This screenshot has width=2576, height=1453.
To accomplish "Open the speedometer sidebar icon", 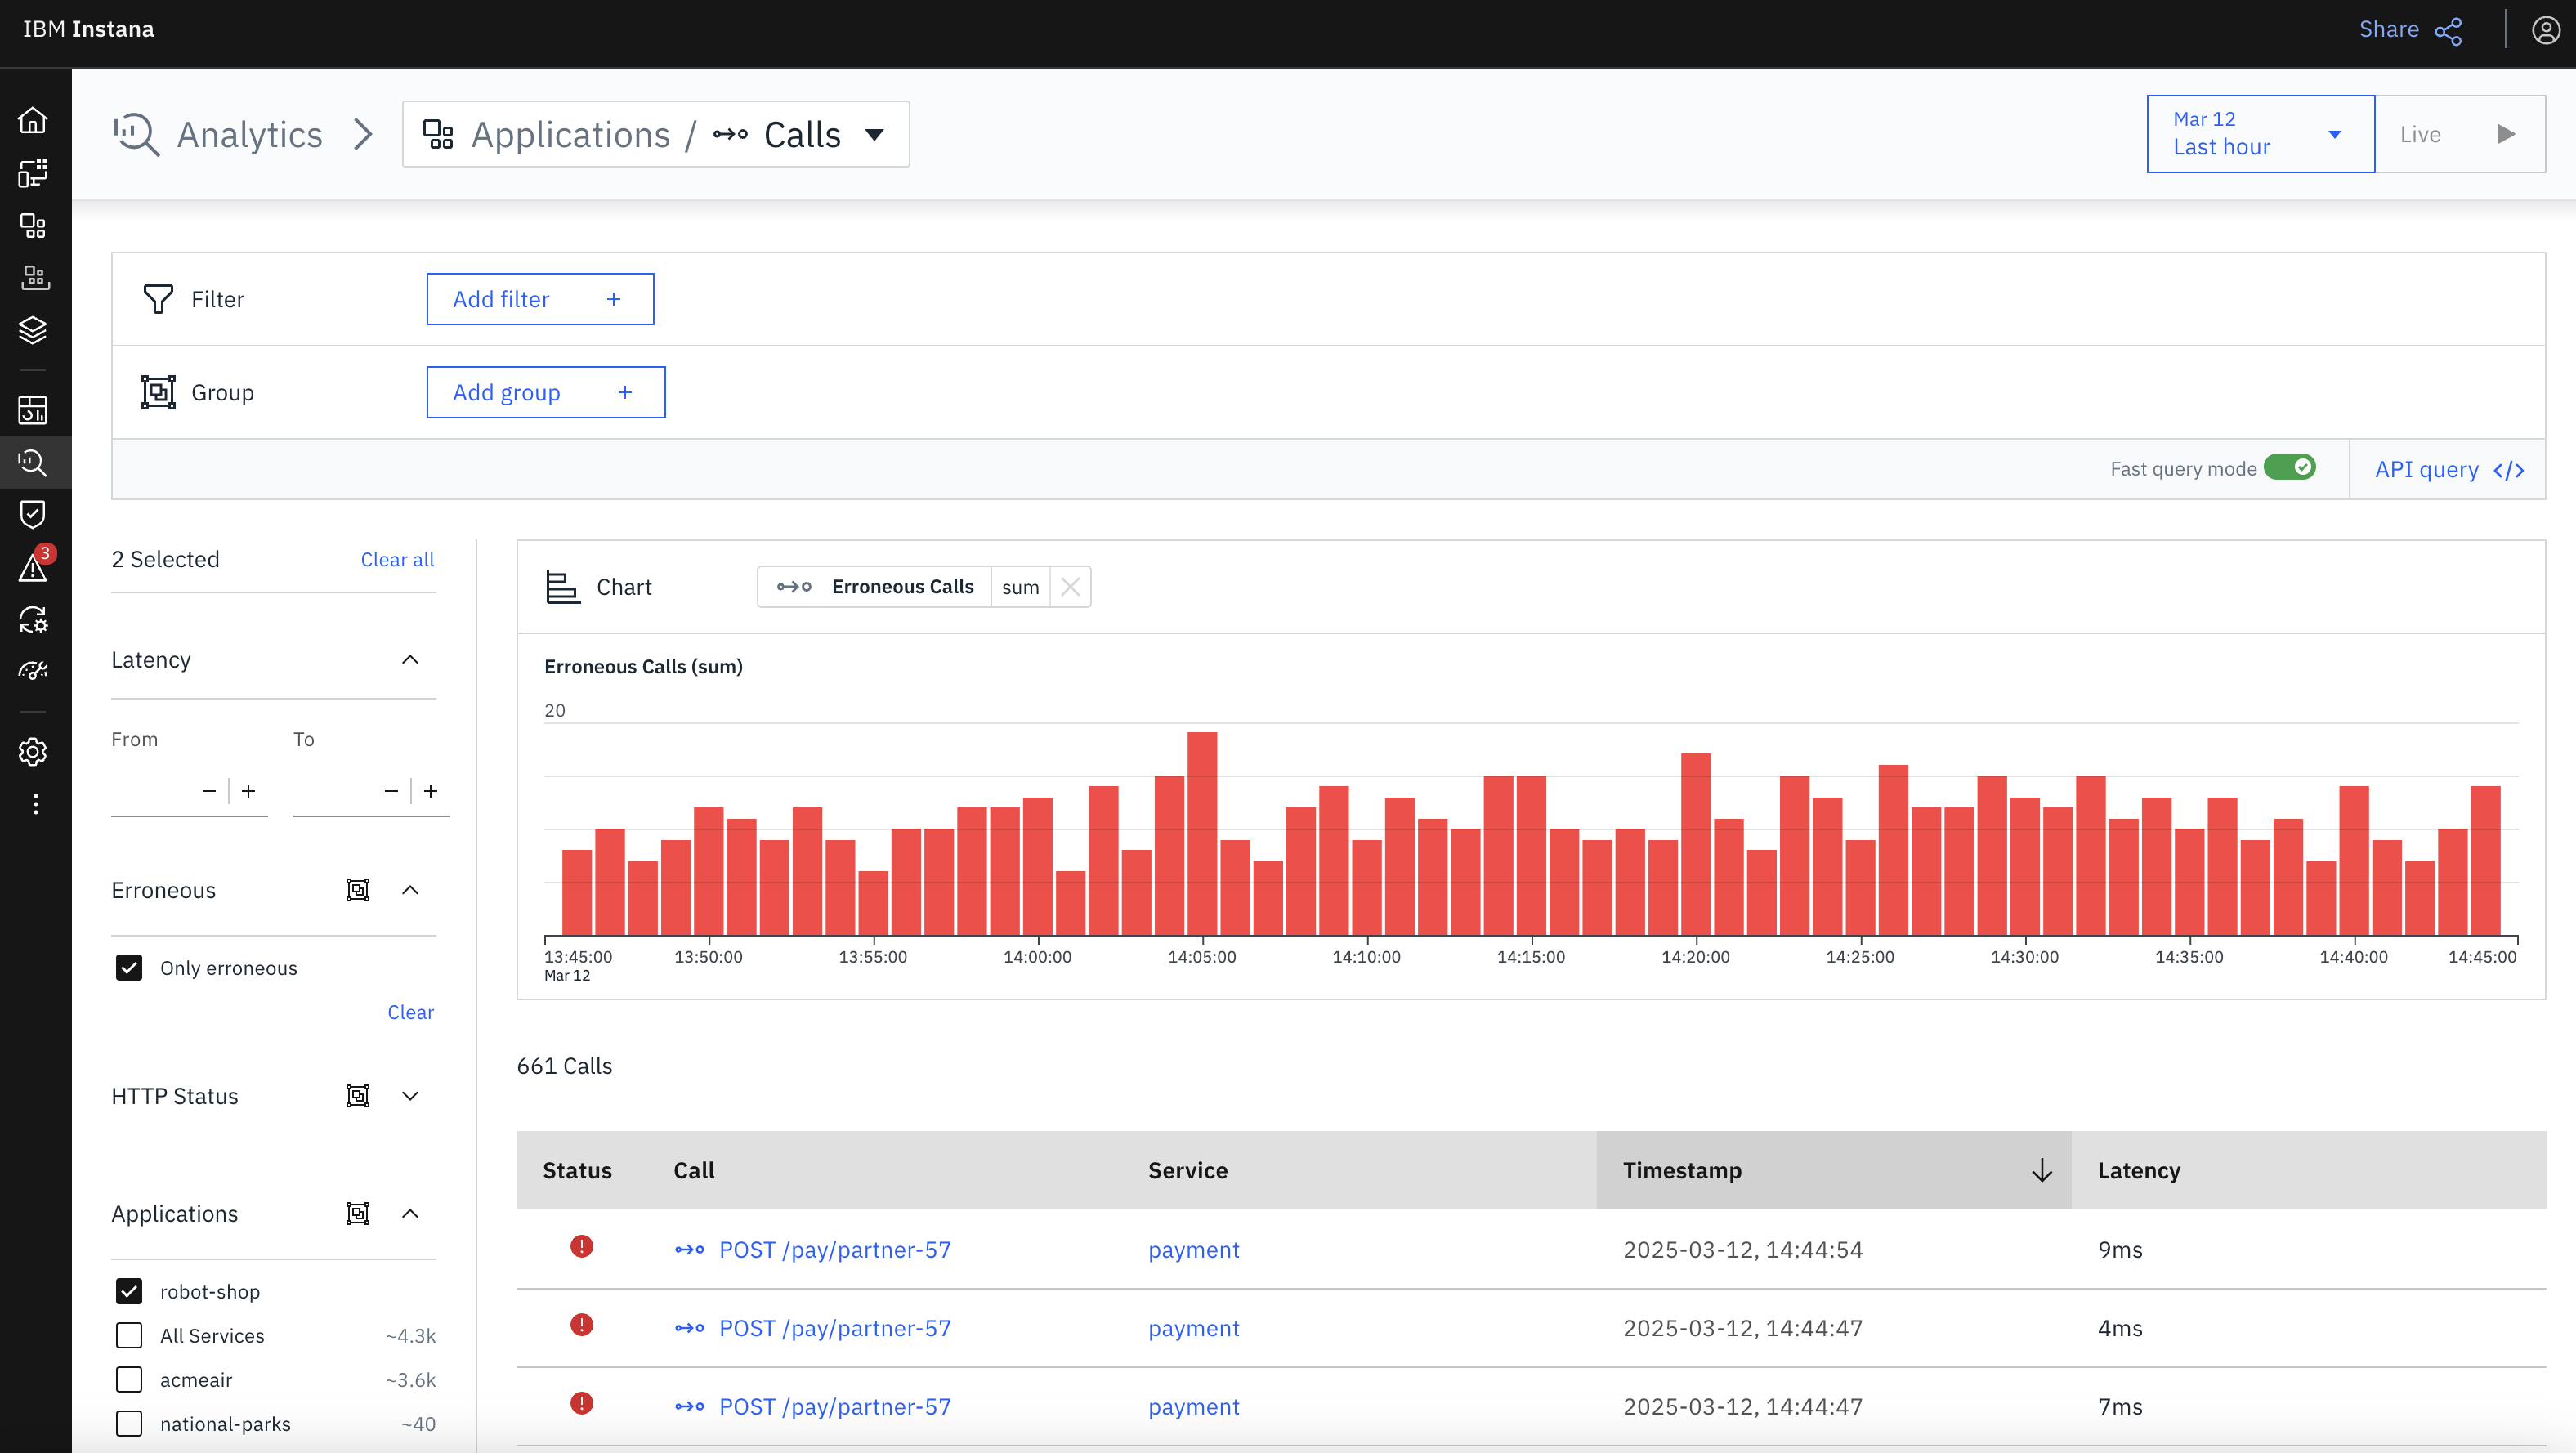I will [x=33, y=671].
